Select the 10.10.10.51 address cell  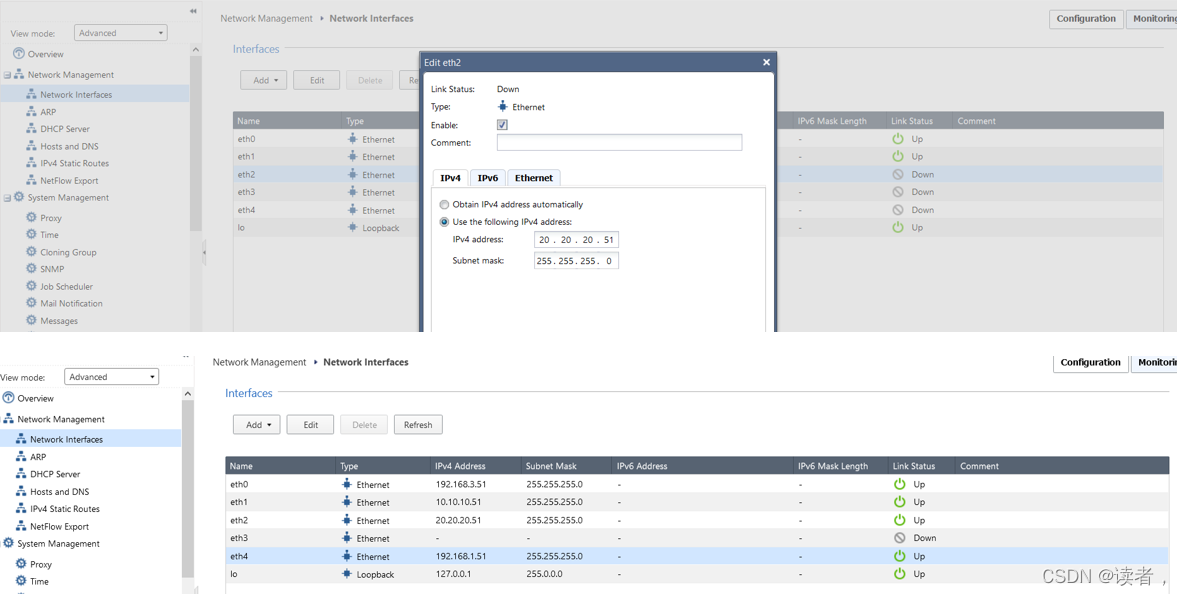tap(459, 502)
